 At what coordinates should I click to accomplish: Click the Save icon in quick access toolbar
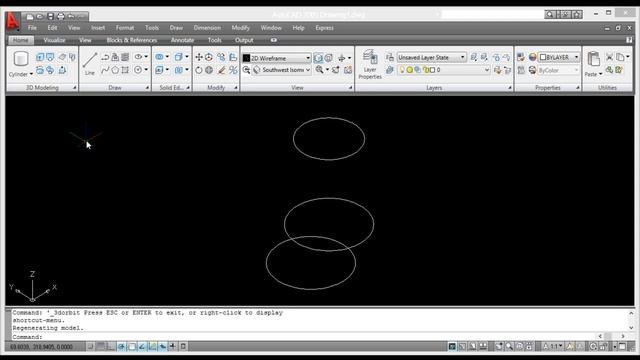click(51, 17)
